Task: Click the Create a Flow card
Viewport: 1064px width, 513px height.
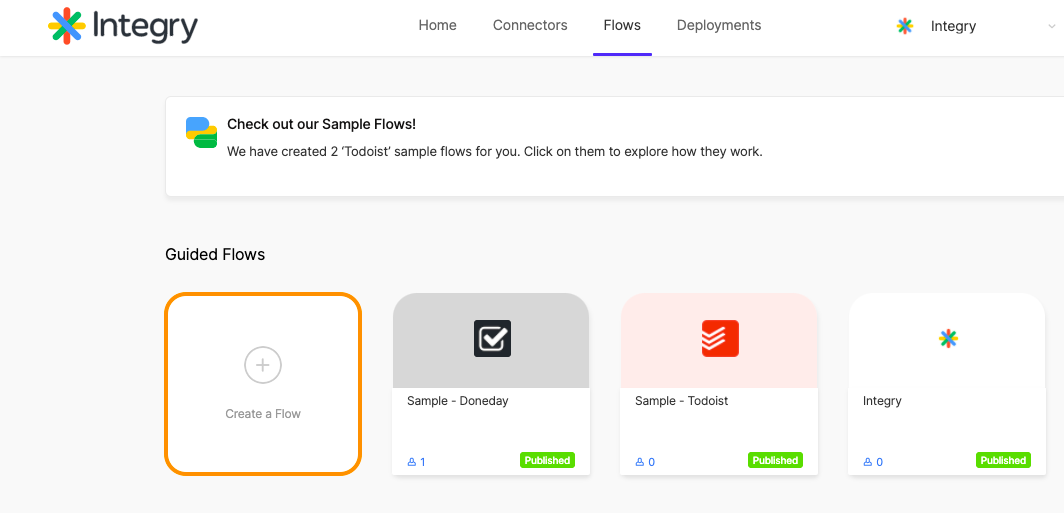Action: pos(263,383)
